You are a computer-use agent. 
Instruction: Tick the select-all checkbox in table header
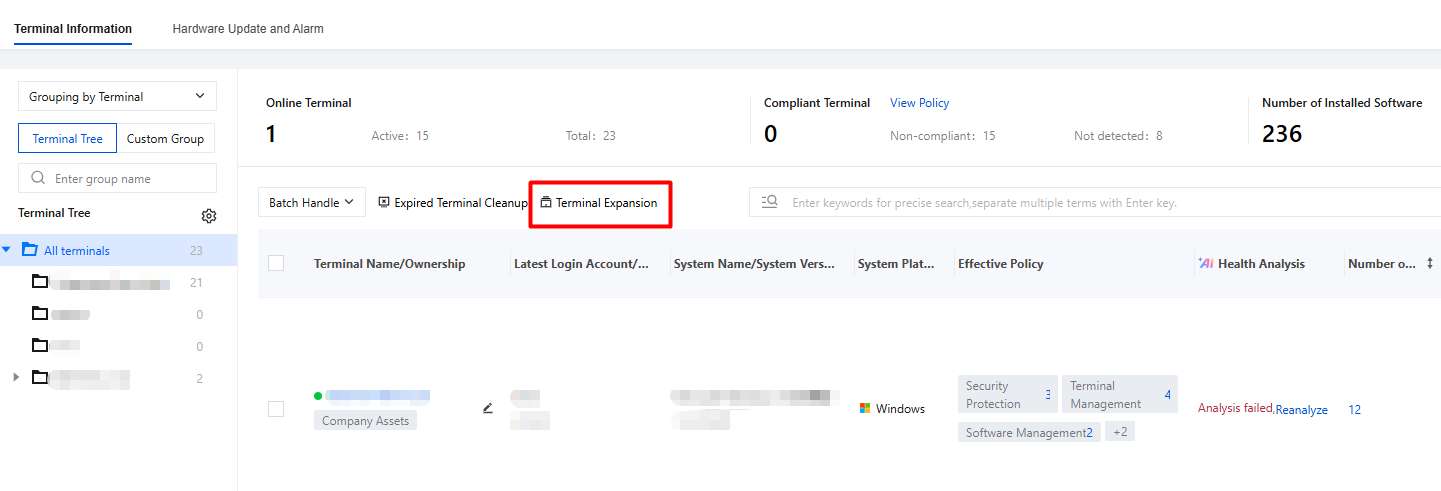pos(276,263)
